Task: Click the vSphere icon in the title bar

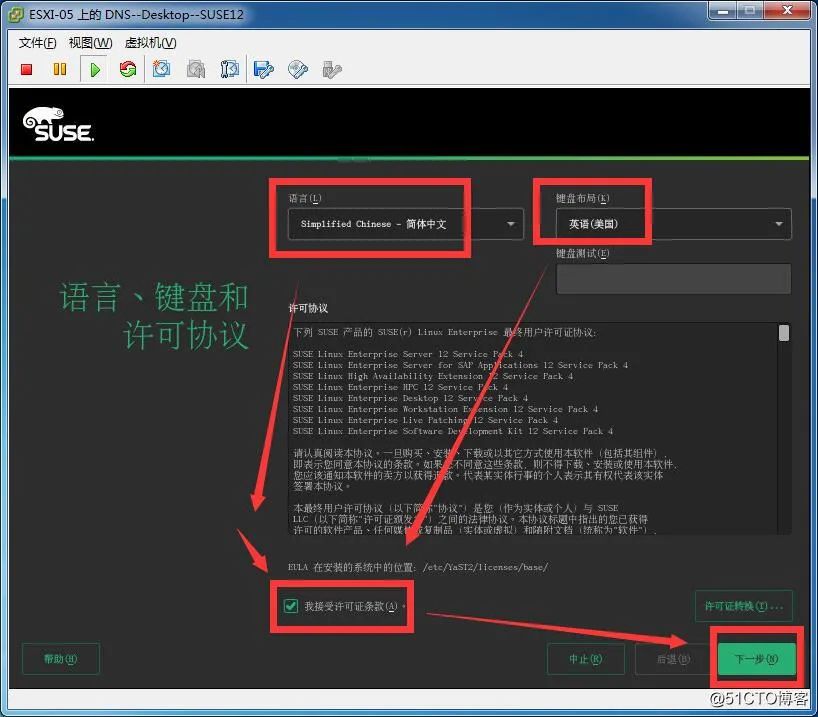Action: coord(16,15)
